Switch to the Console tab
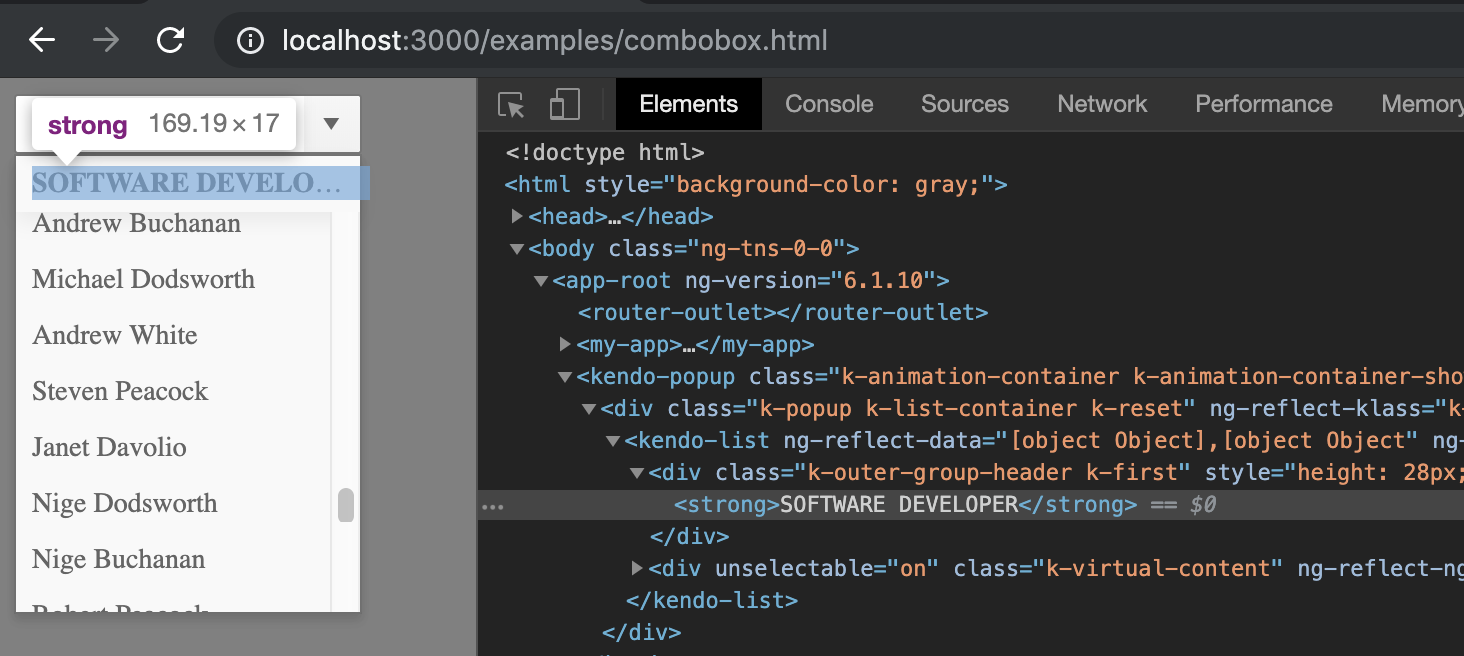This screenshot has height=656, width=1464. coord(829,103)
